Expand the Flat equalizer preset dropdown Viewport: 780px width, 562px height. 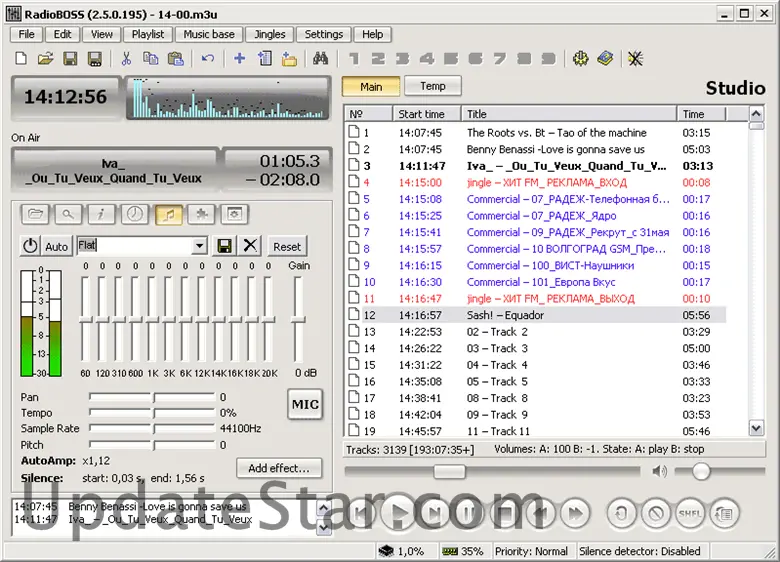[200, 246]
